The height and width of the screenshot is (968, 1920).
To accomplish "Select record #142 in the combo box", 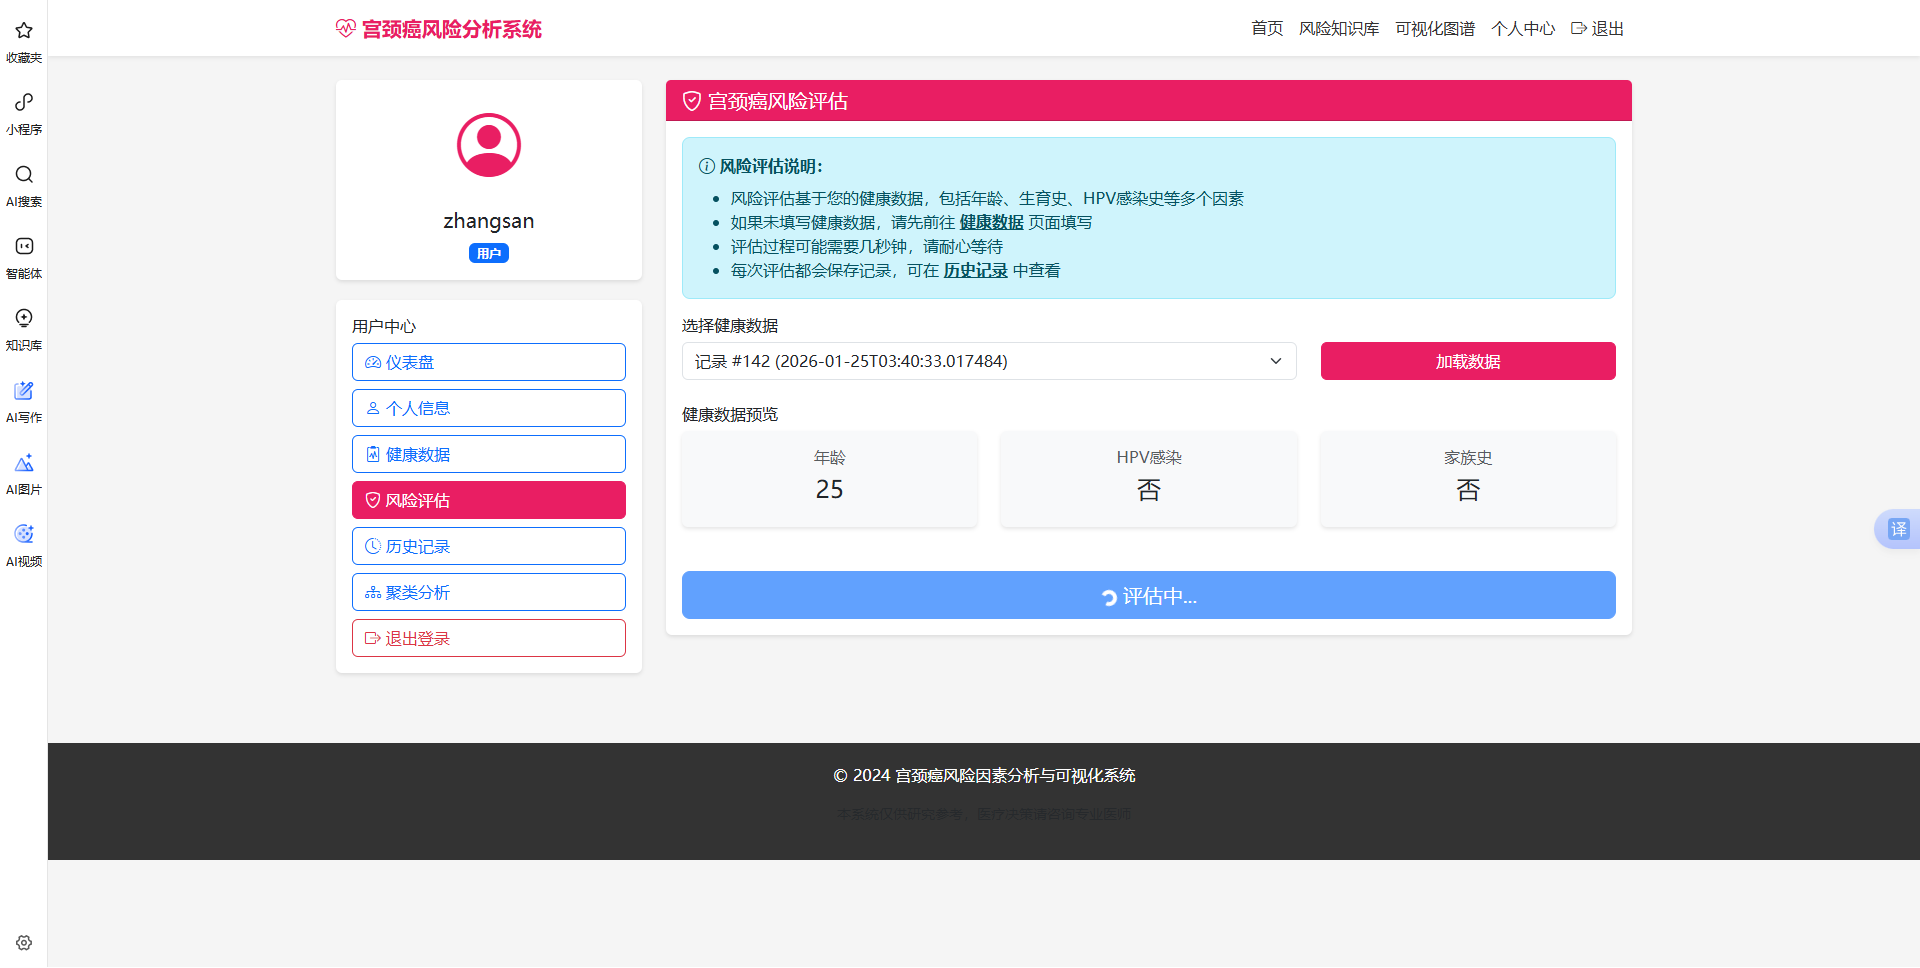I will pos(988,361).
